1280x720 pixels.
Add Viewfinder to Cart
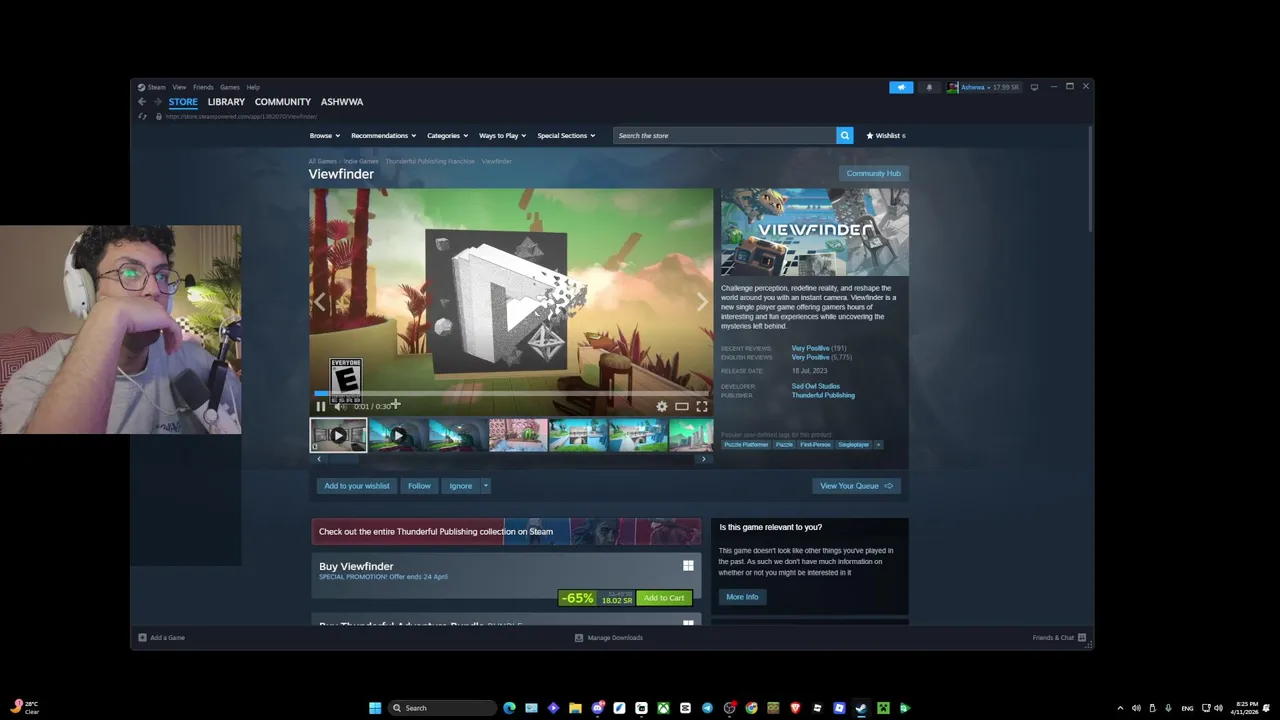664,598
